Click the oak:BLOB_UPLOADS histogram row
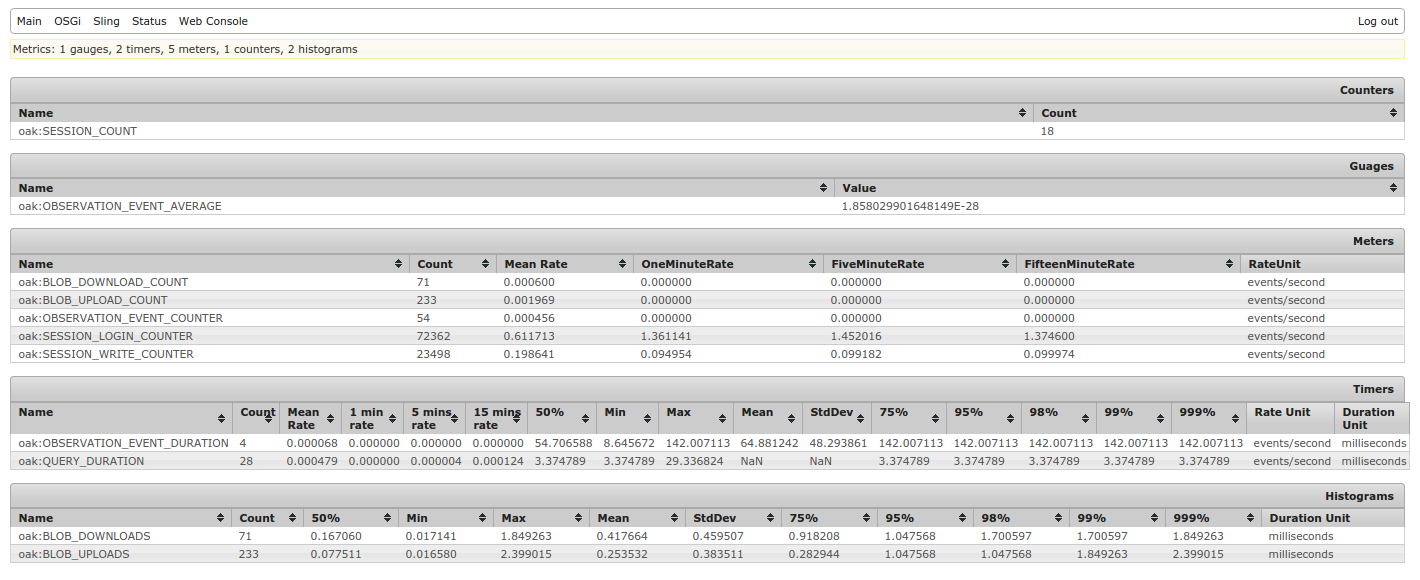The height and width of the screenshot is (580, 1420). (x=74, y=554)
